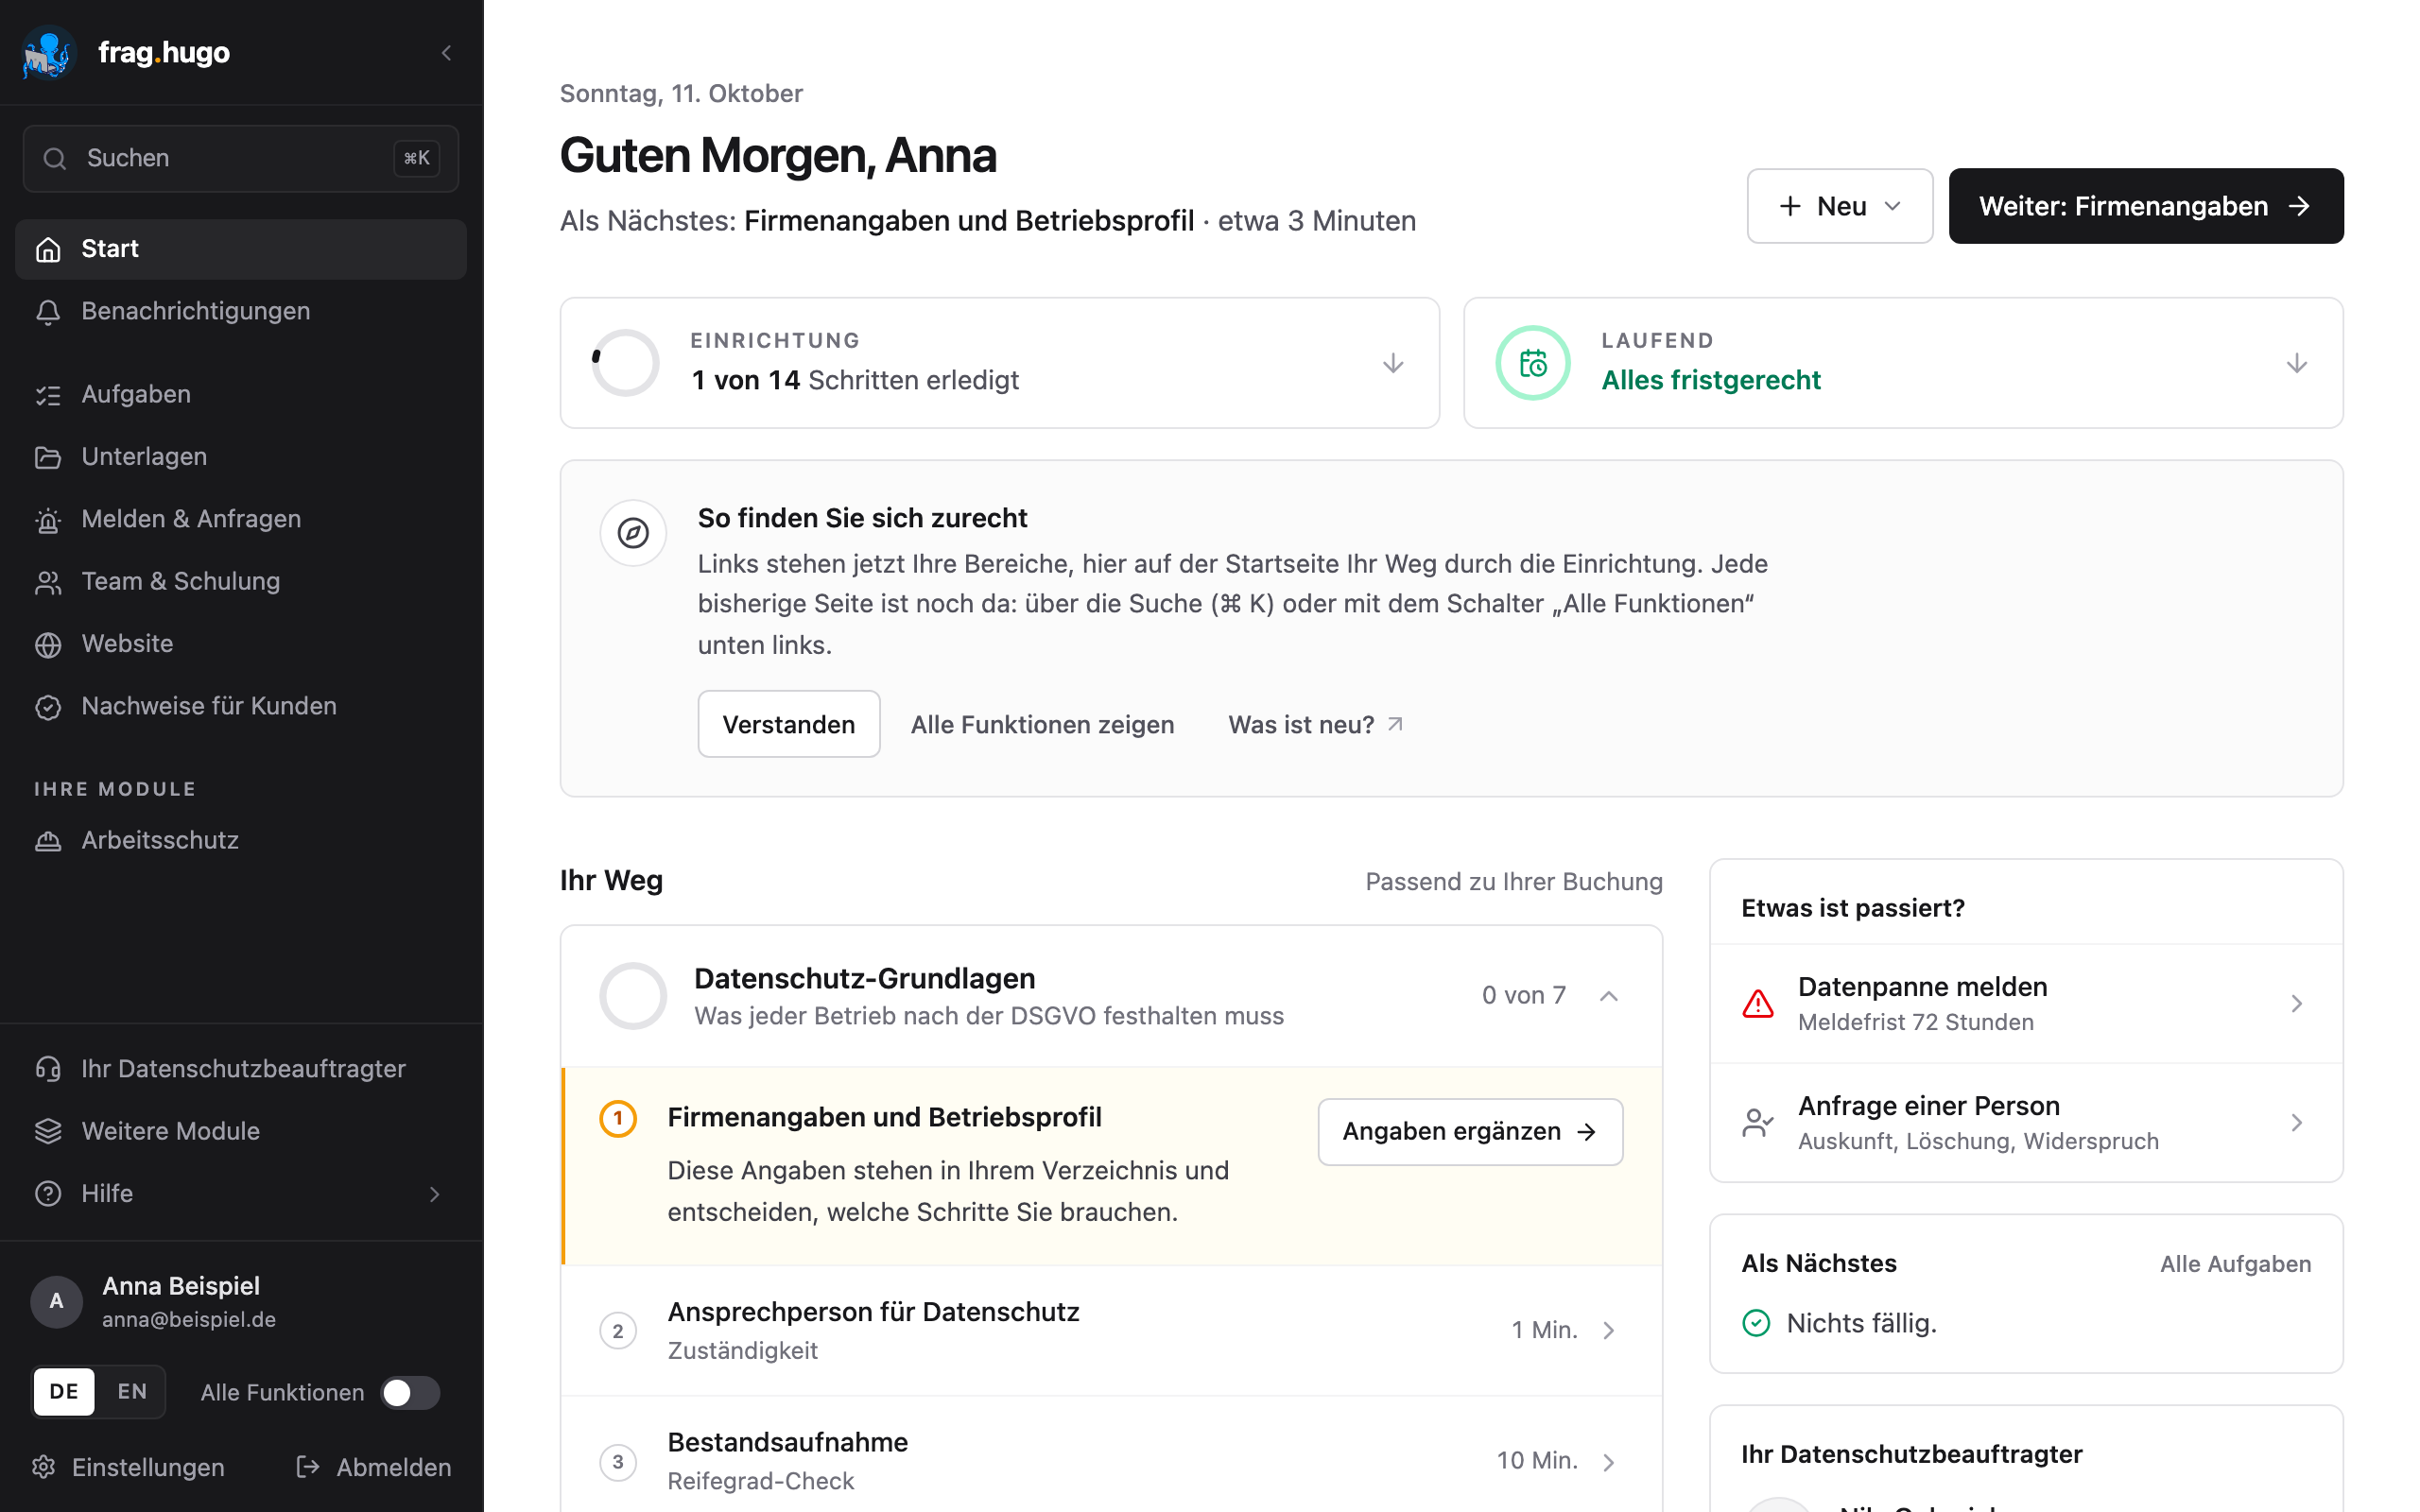
Task: Click Weiter: Firmenangaben button
Action: [2145, 206]
